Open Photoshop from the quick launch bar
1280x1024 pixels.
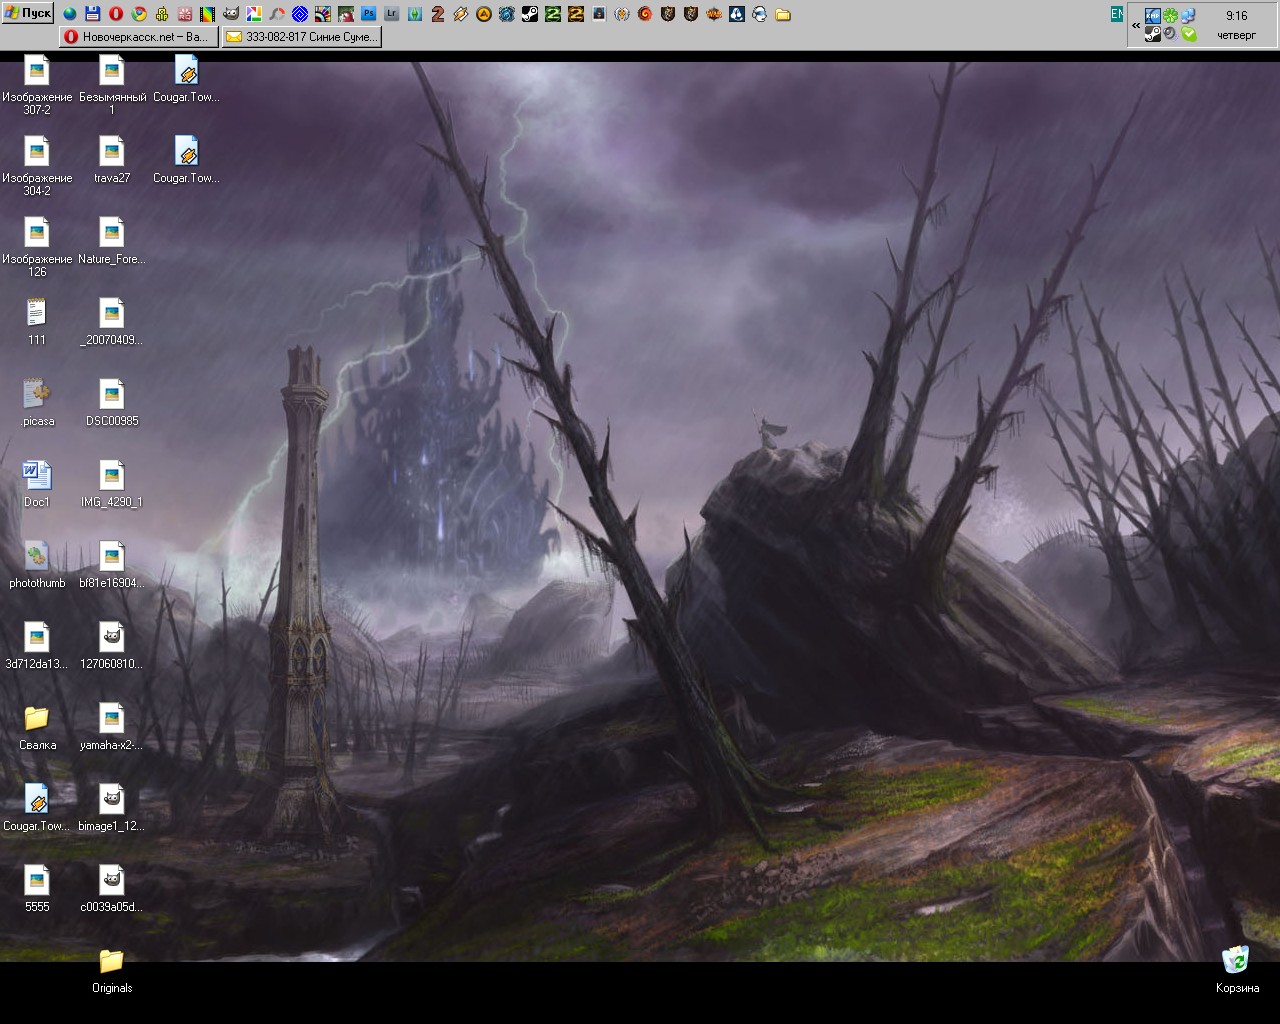(x=369, y=14)
